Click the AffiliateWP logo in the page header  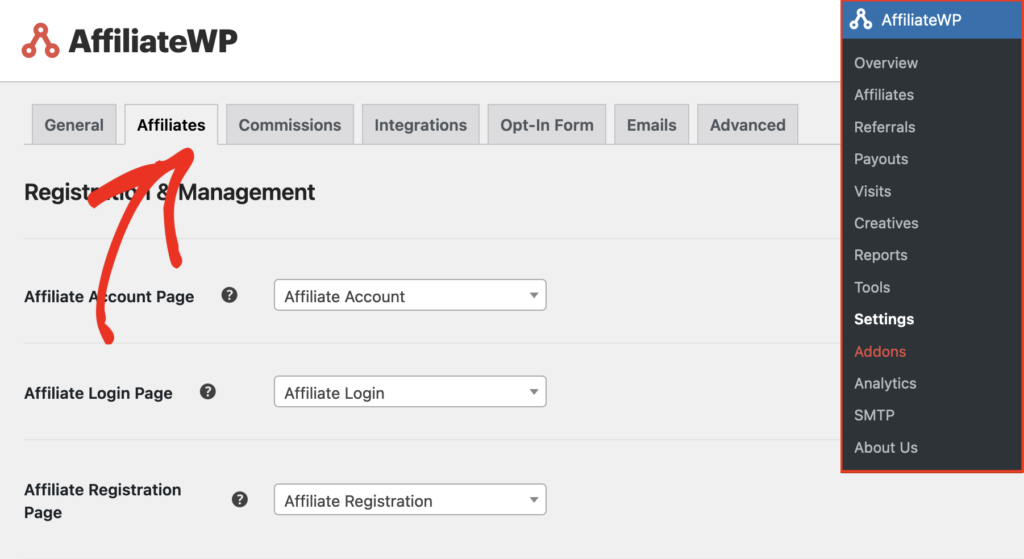(x=129, y=40)
